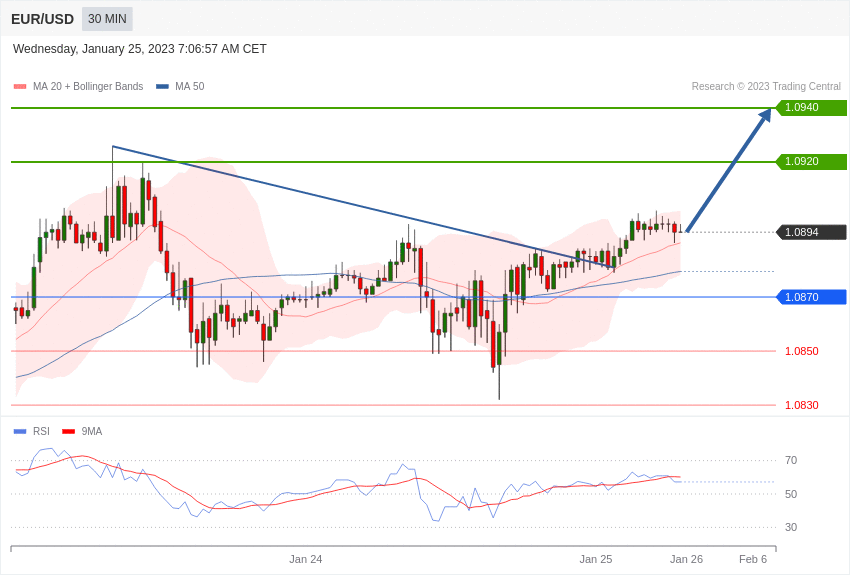The width and height of the screenshot is (850, 576).
Task: Click the red 9MA legend swatch
Action: 68,432
